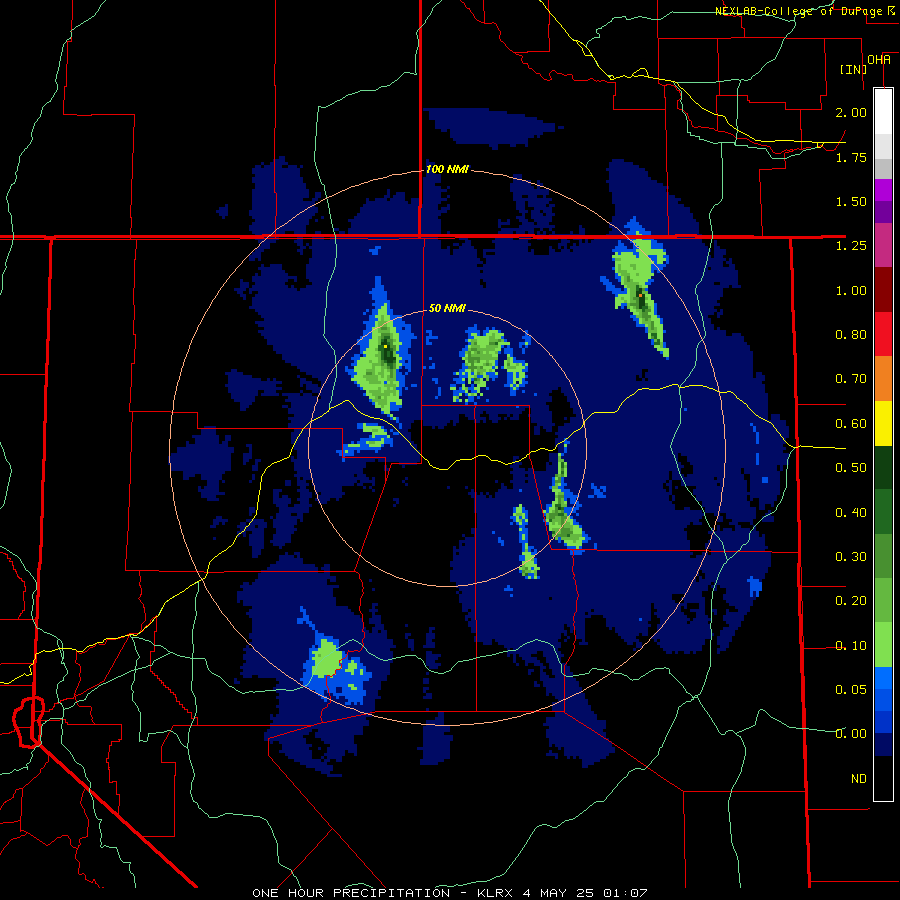The width and height of the screenshot is (900, 900).
Task: Click the 1.50 legend value
Action: [x=851, y=201]
